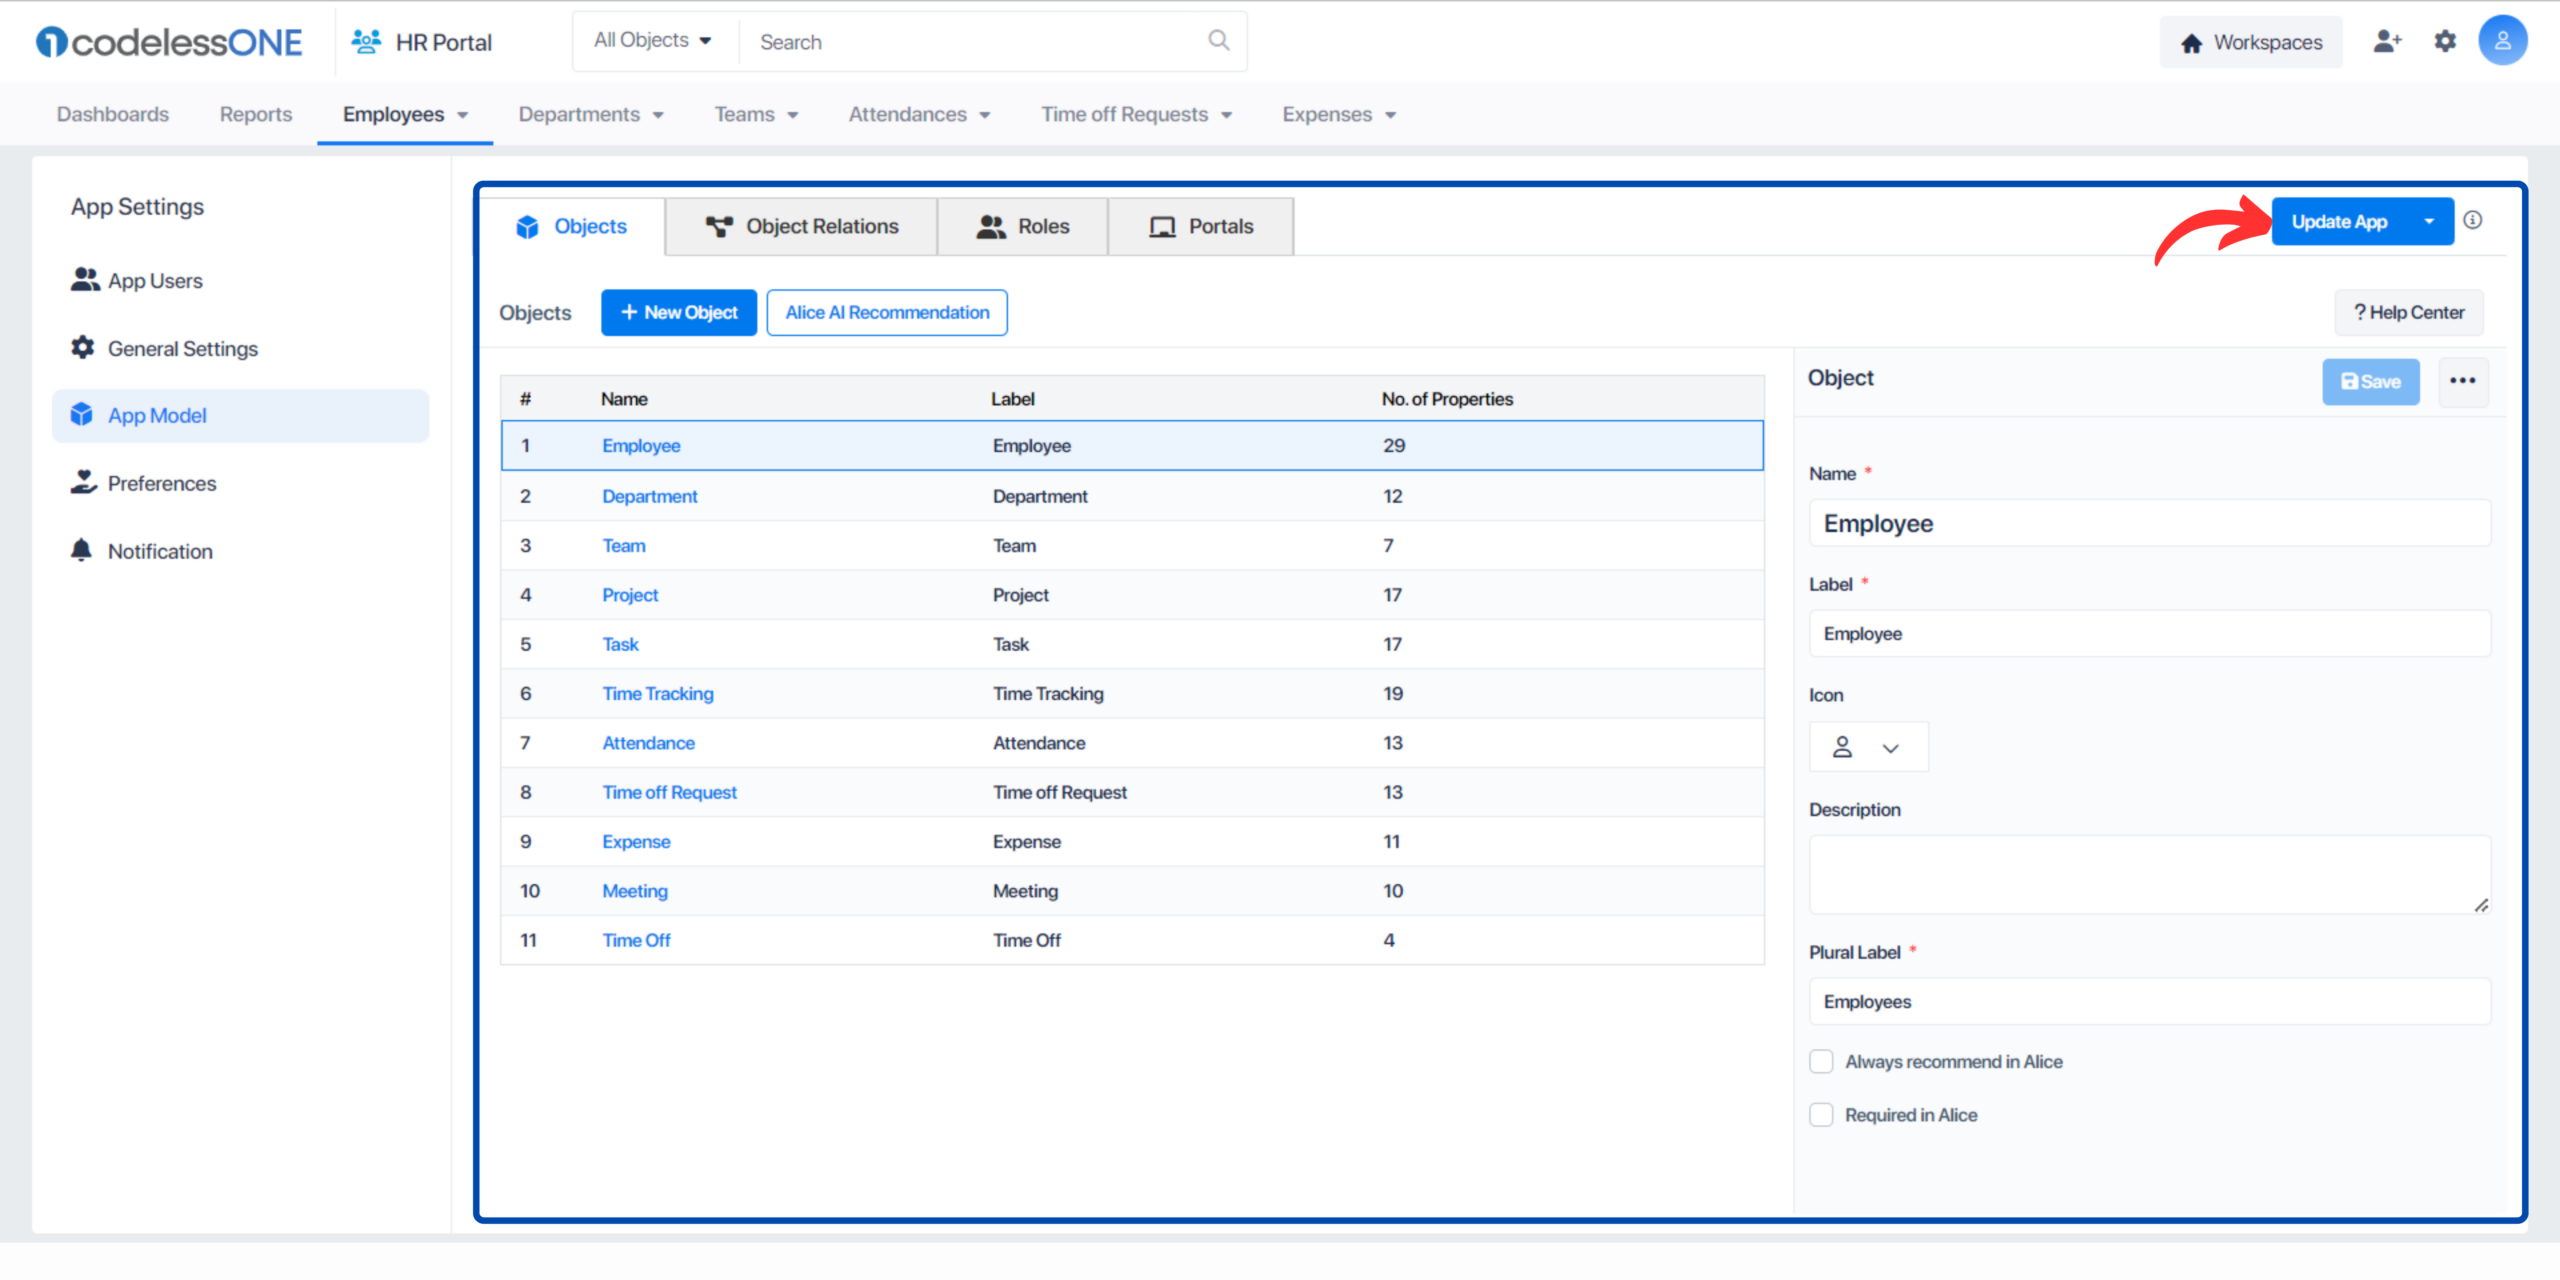Switch to the Portals tab
Image resolution: width=2560 pixels, height=1280 pixels.
click(x=1201, y=227)
